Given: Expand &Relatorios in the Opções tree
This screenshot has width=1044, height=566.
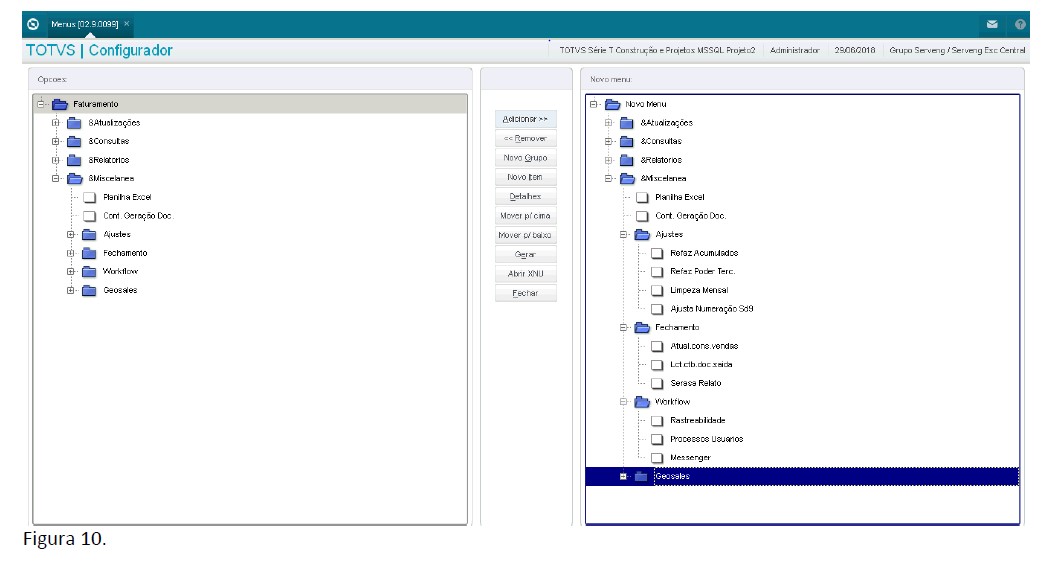Looking at the screenshot, I should pyautogui.click(x=56, y=160).
